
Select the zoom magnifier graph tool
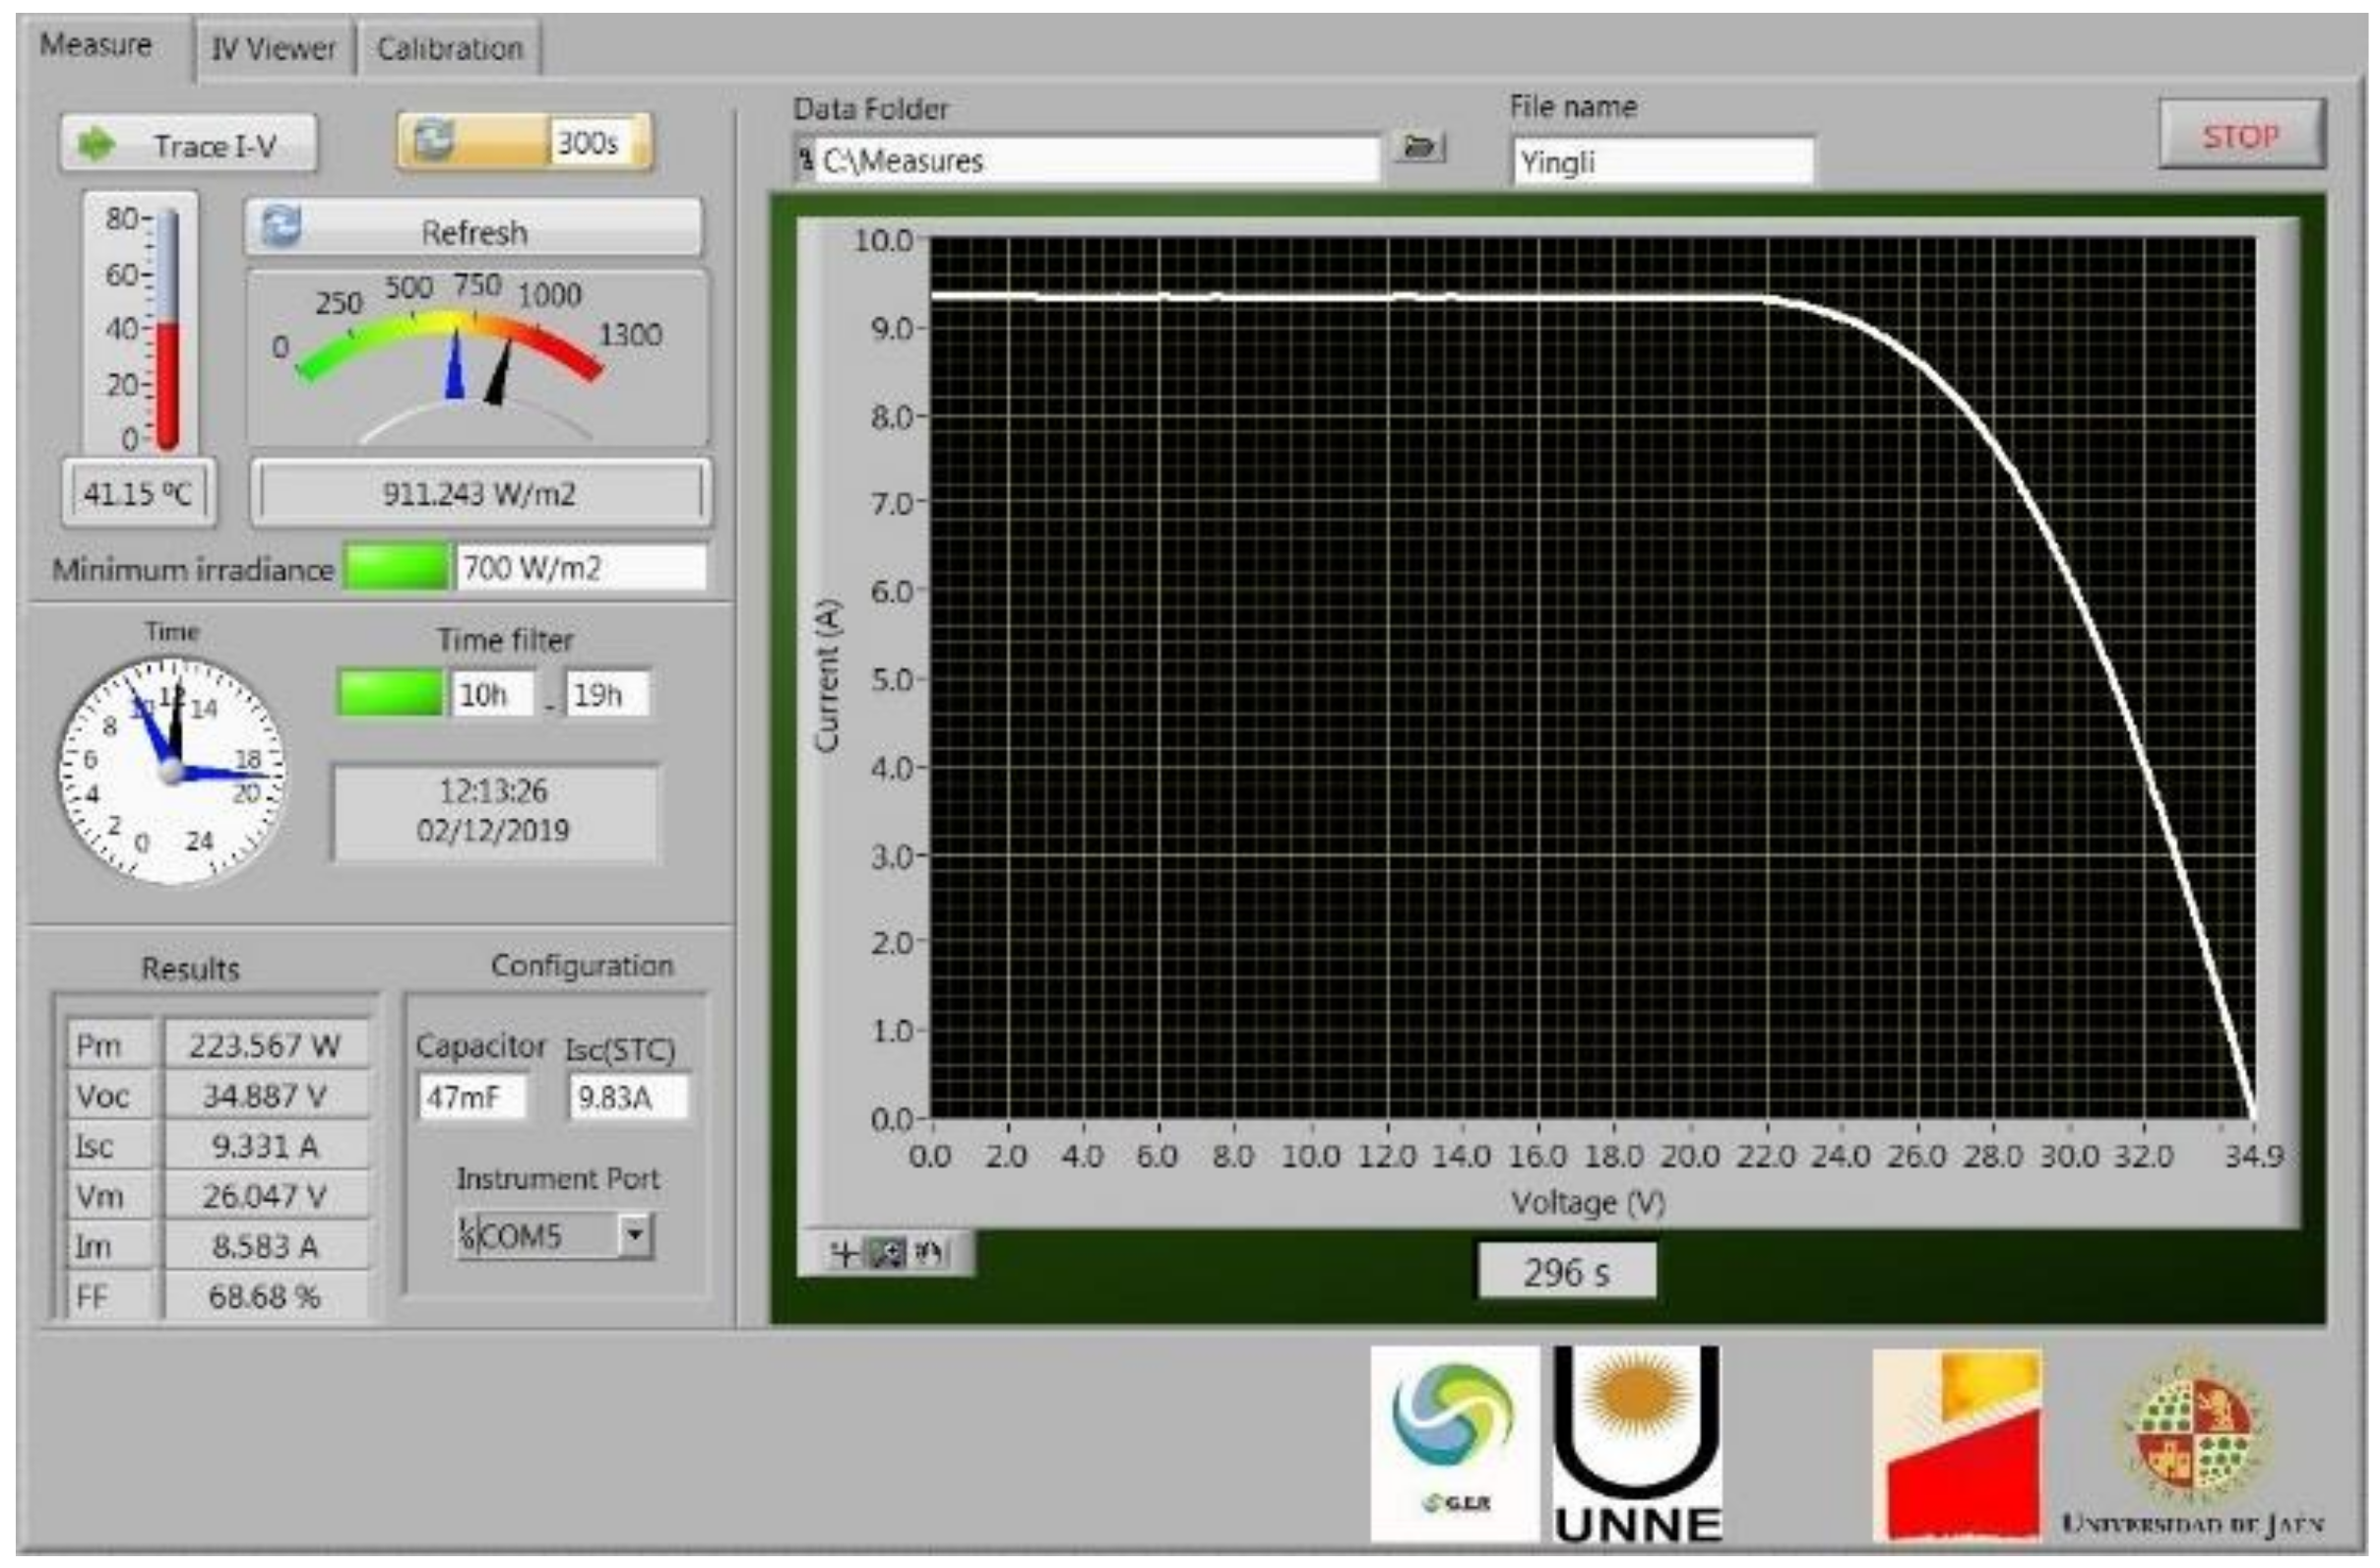886,1254
